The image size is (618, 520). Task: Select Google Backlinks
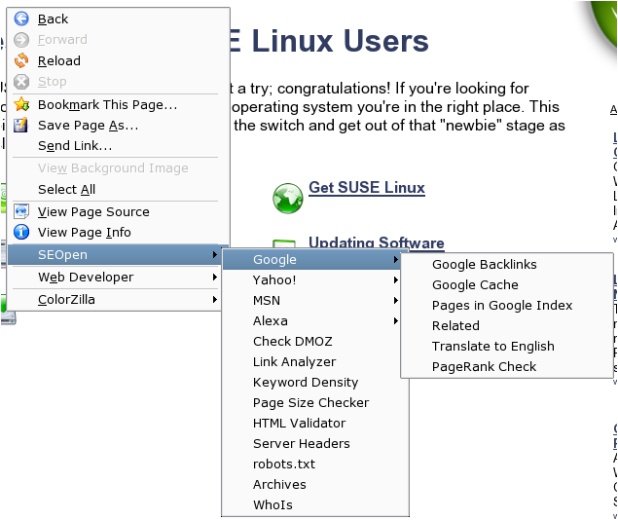point(484,265)
